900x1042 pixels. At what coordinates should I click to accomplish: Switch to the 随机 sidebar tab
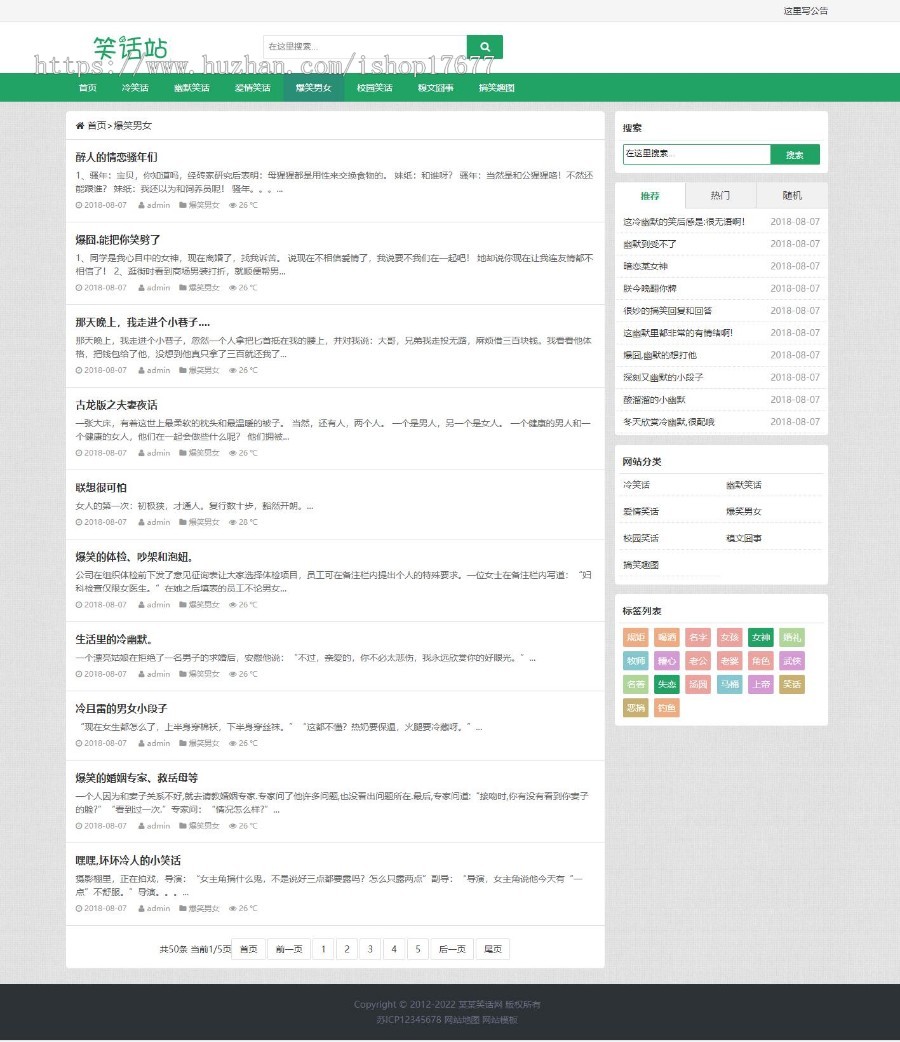[x=792, y=195]
